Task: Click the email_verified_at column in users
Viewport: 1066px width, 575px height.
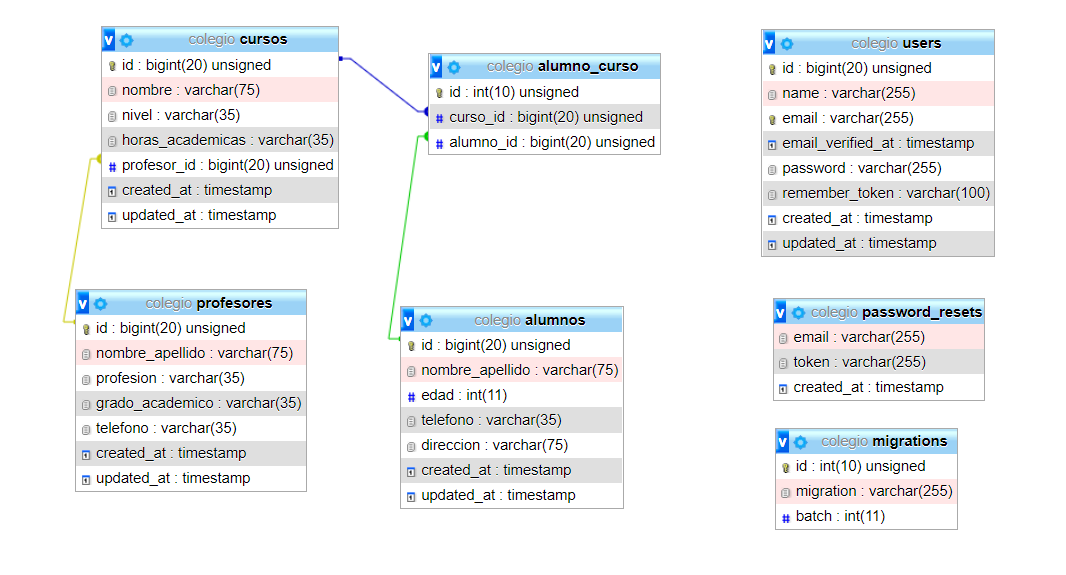Action: (877, 143)
